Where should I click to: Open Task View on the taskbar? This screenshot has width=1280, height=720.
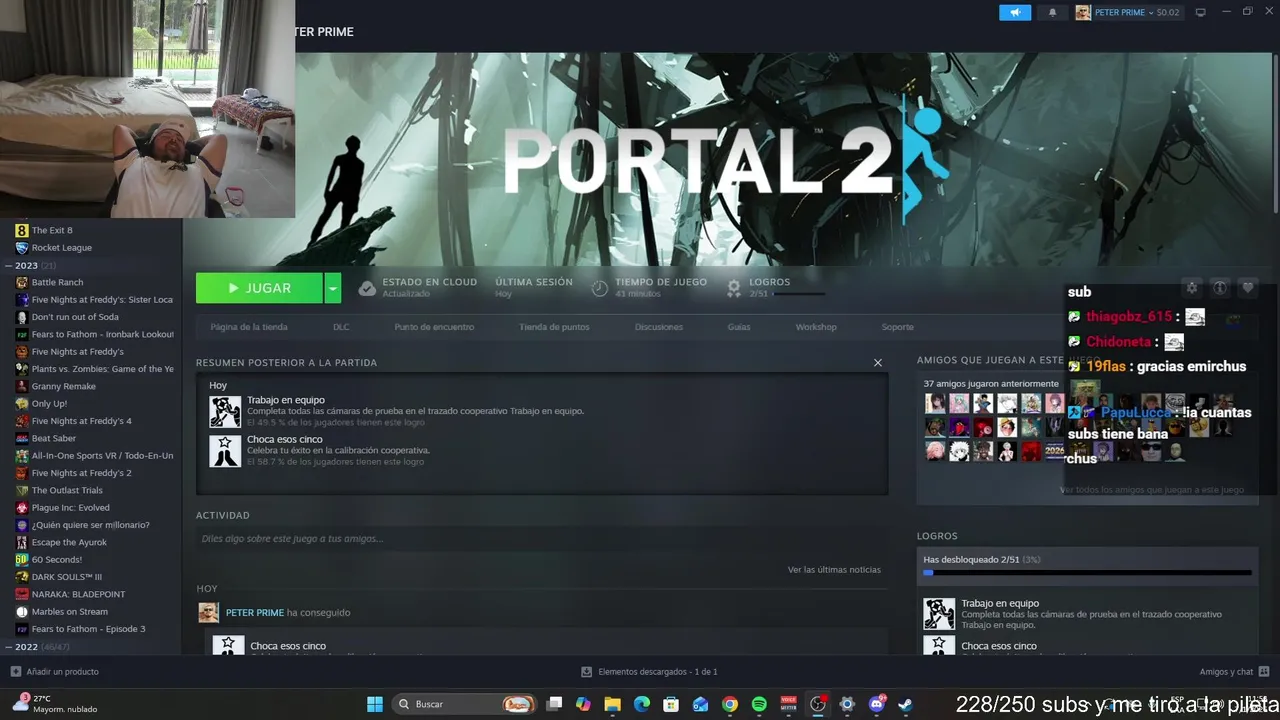coord(555,704)
